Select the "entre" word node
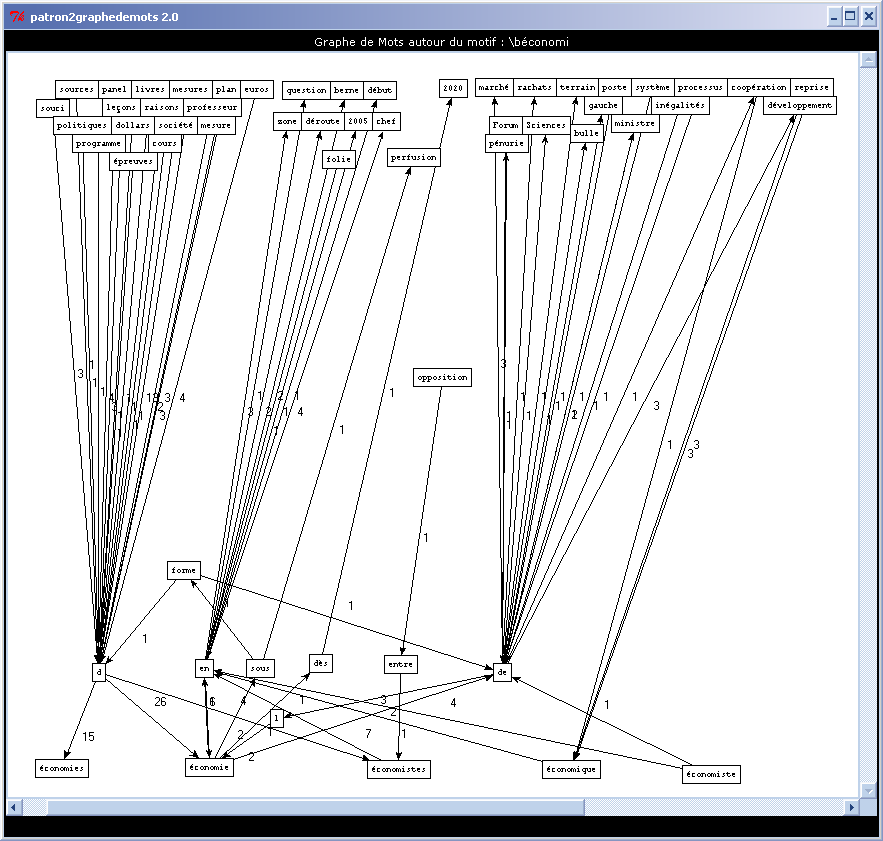883x841 pixels. click(401, 665)
